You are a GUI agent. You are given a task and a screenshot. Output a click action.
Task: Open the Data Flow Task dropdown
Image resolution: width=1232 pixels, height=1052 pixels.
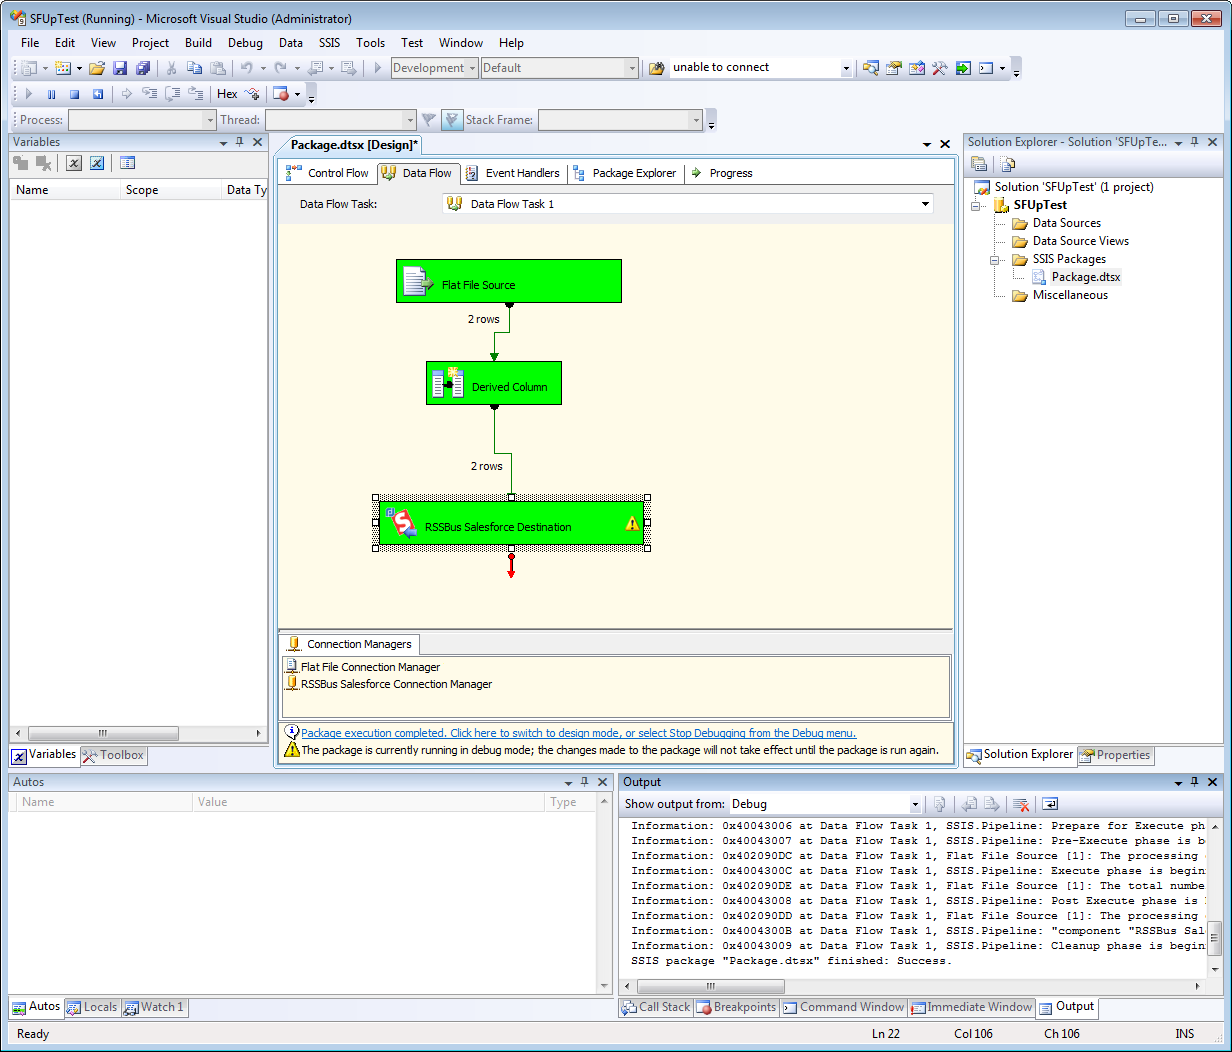coord(925,204)
